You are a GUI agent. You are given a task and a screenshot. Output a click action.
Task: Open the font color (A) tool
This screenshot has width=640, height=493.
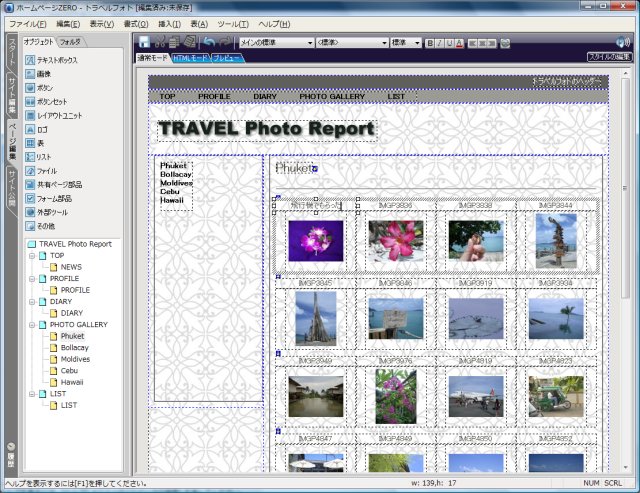[x=459, y=43]
